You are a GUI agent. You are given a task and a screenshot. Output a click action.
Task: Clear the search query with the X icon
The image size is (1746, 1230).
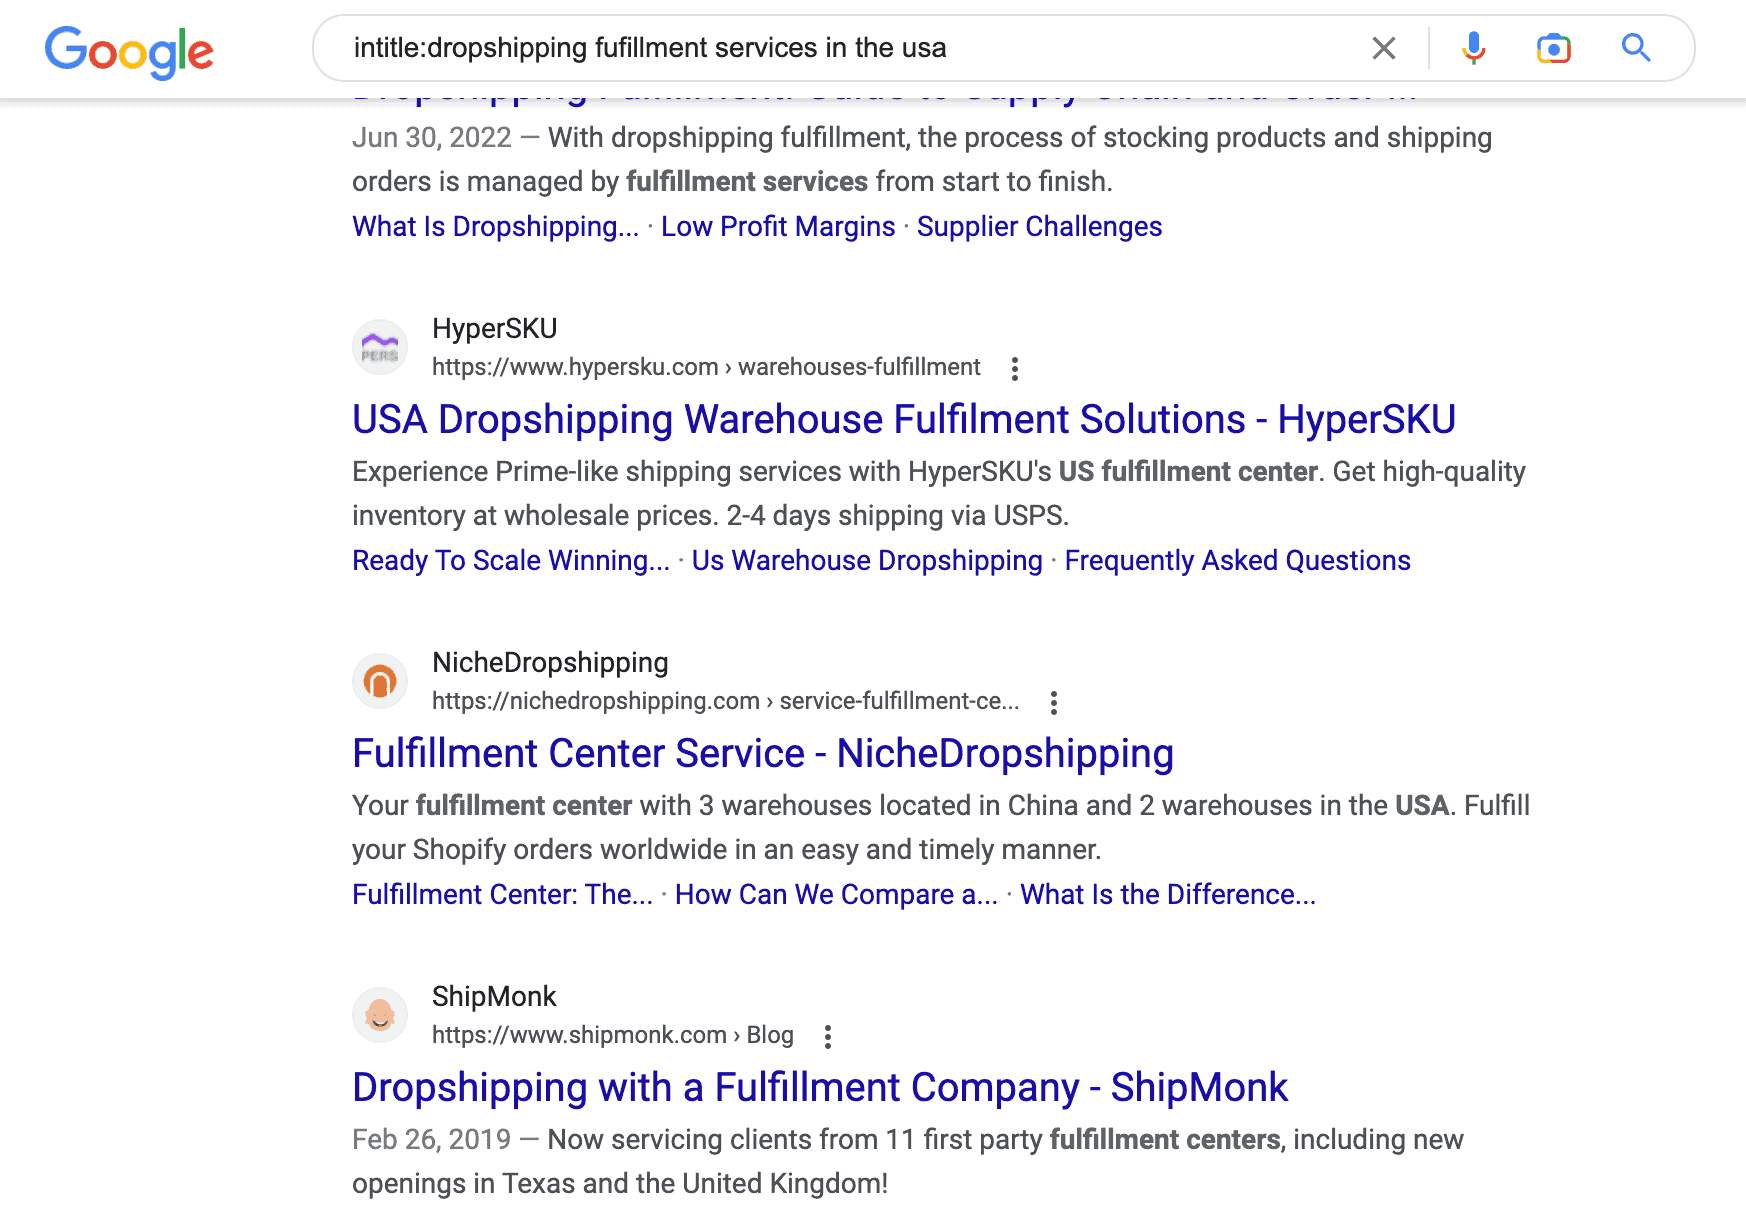point(1384,47)
